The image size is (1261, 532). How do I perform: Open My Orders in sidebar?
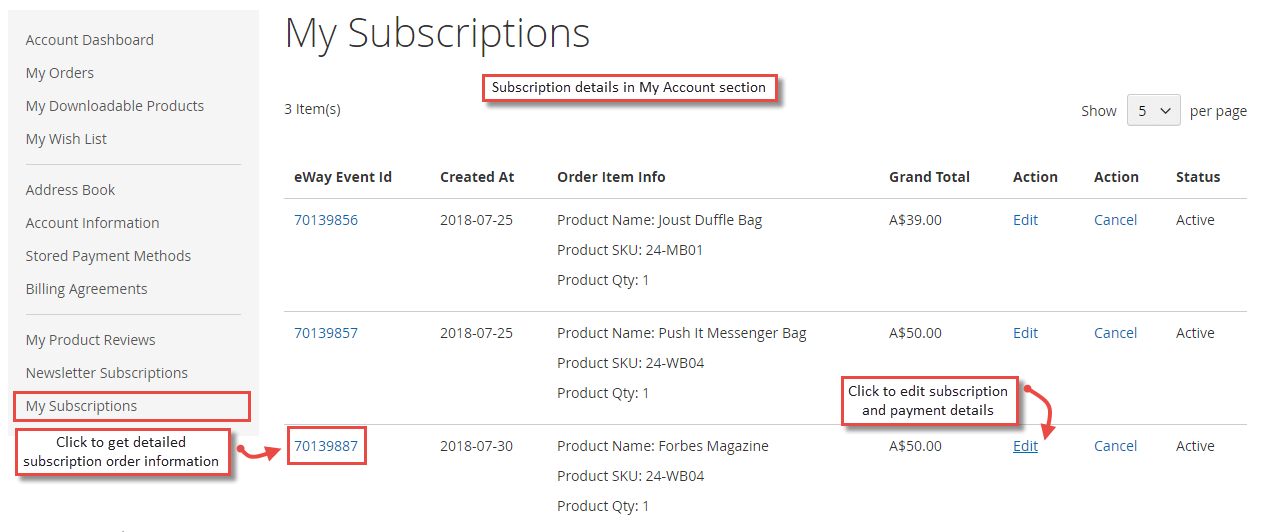pos(60,73)
